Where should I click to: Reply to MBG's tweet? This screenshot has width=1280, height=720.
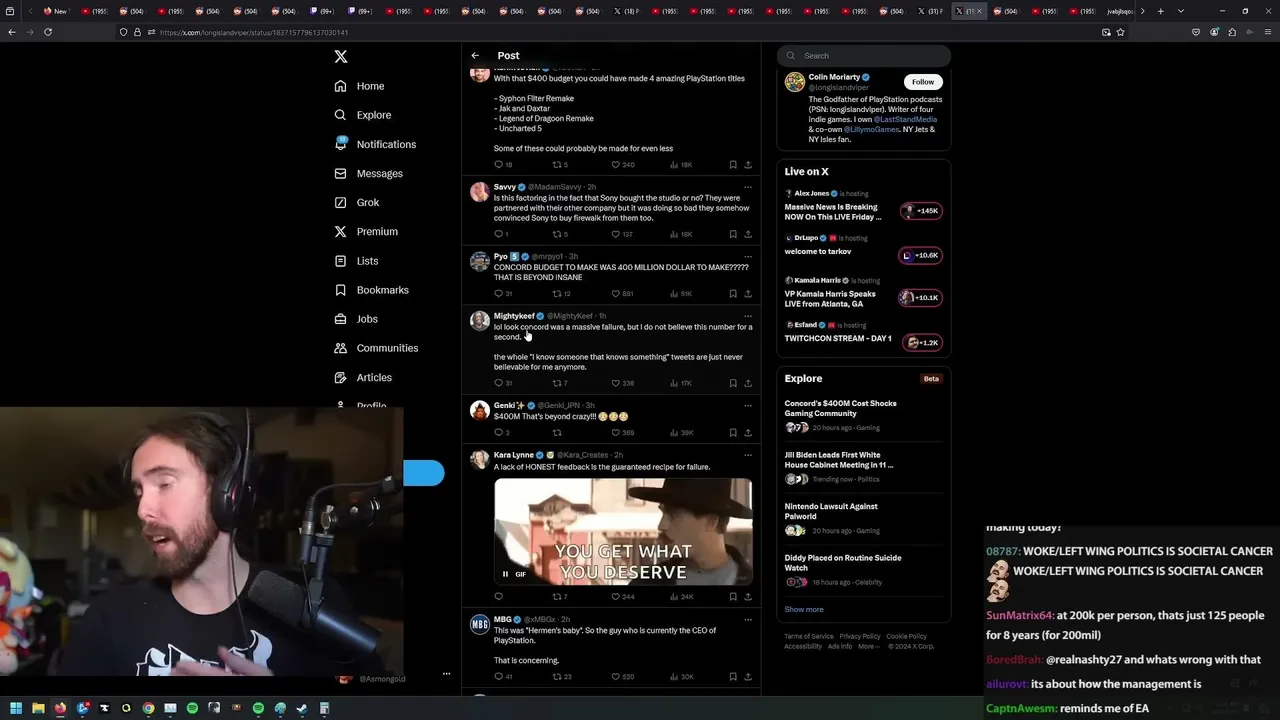tap(499, 677)
